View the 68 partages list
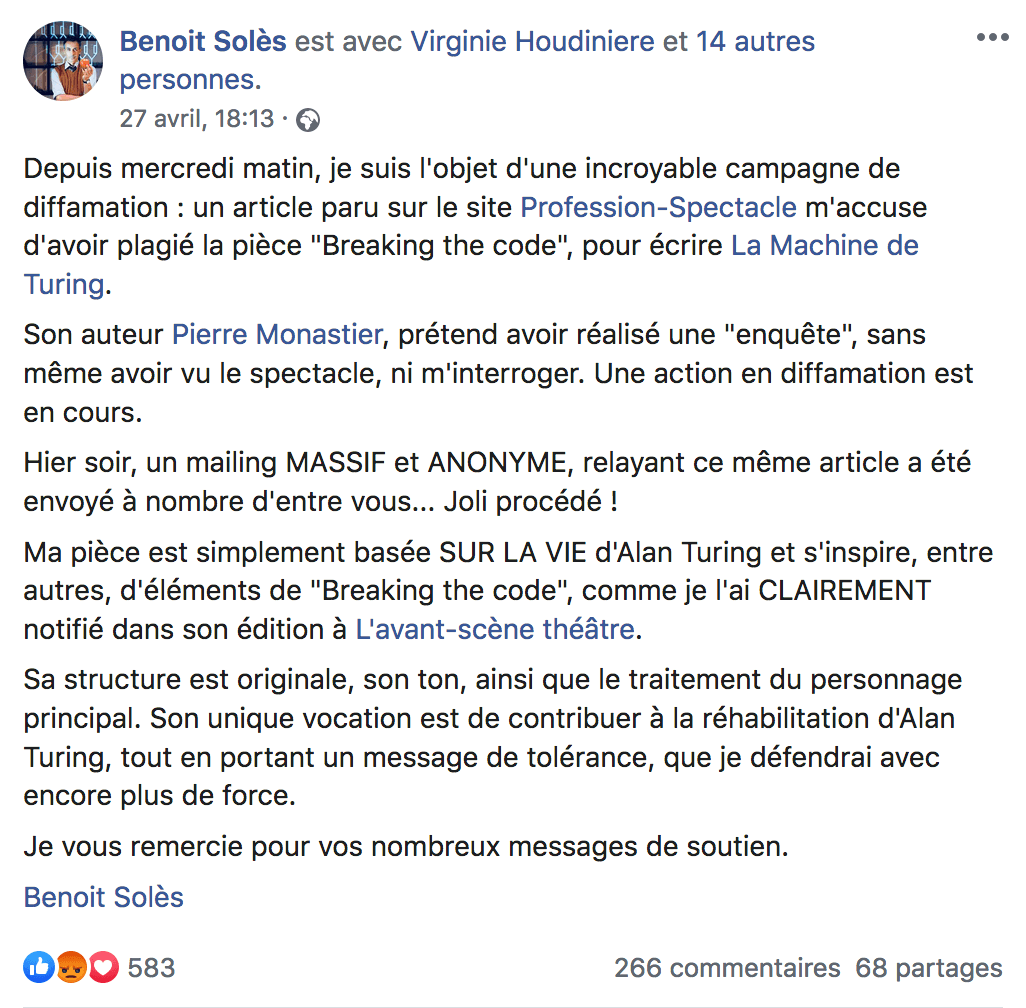Screen dimensions: 1026x1008 [x=928, y=968]
